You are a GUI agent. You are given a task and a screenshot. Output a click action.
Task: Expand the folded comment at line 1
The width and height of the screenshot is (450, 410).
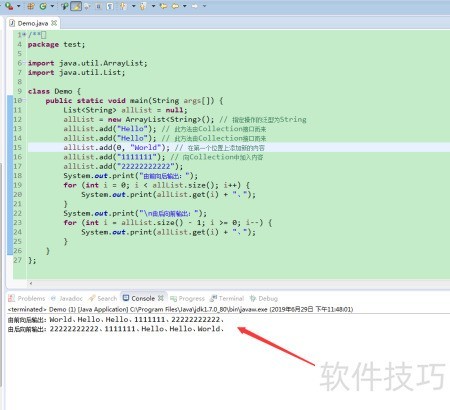click(24, 35)
